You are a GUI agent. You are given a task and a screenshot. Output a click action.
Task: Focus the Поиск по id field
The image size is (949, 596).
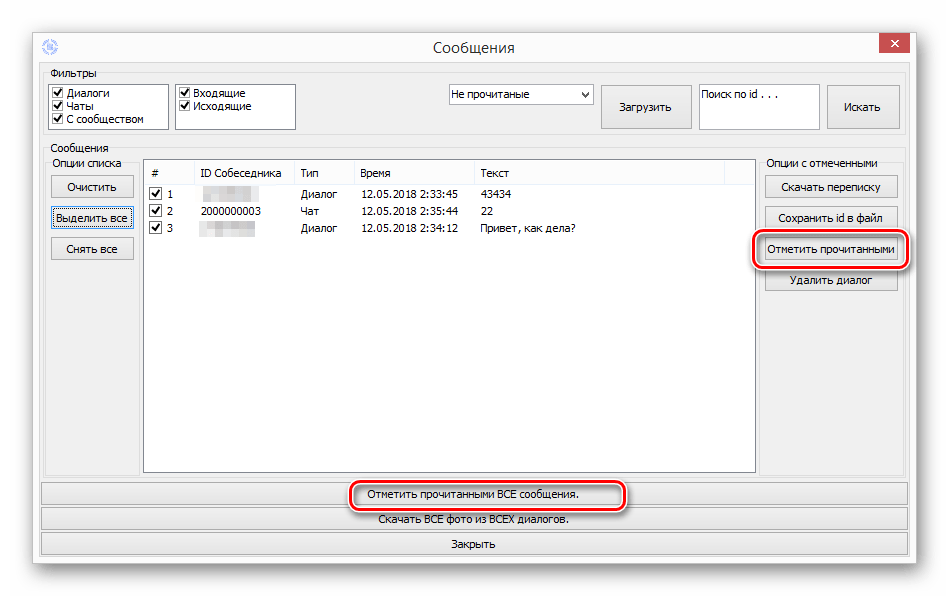tap(759, 106)
